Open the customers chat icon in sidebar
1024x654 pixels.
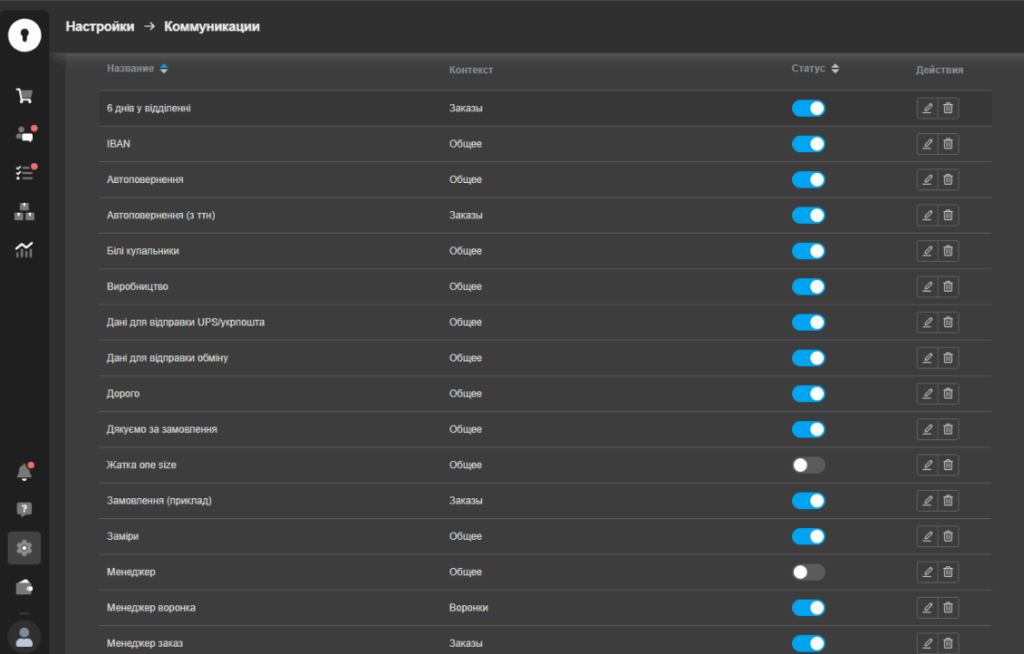[24, 134]
